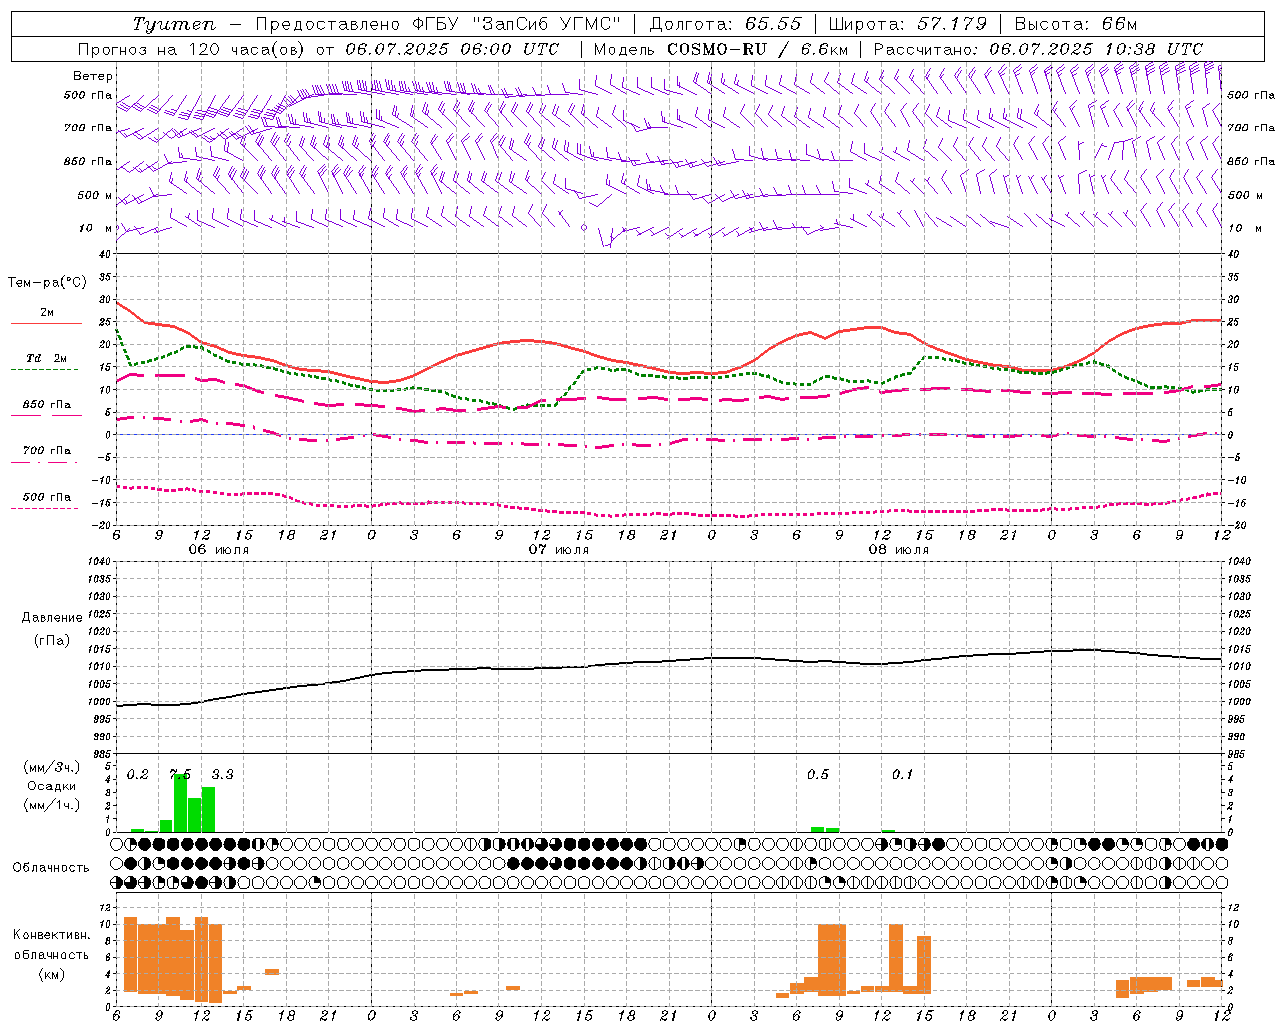
Task: Click the "Конвективн." convective cloud label
Action: click(51, 935)
